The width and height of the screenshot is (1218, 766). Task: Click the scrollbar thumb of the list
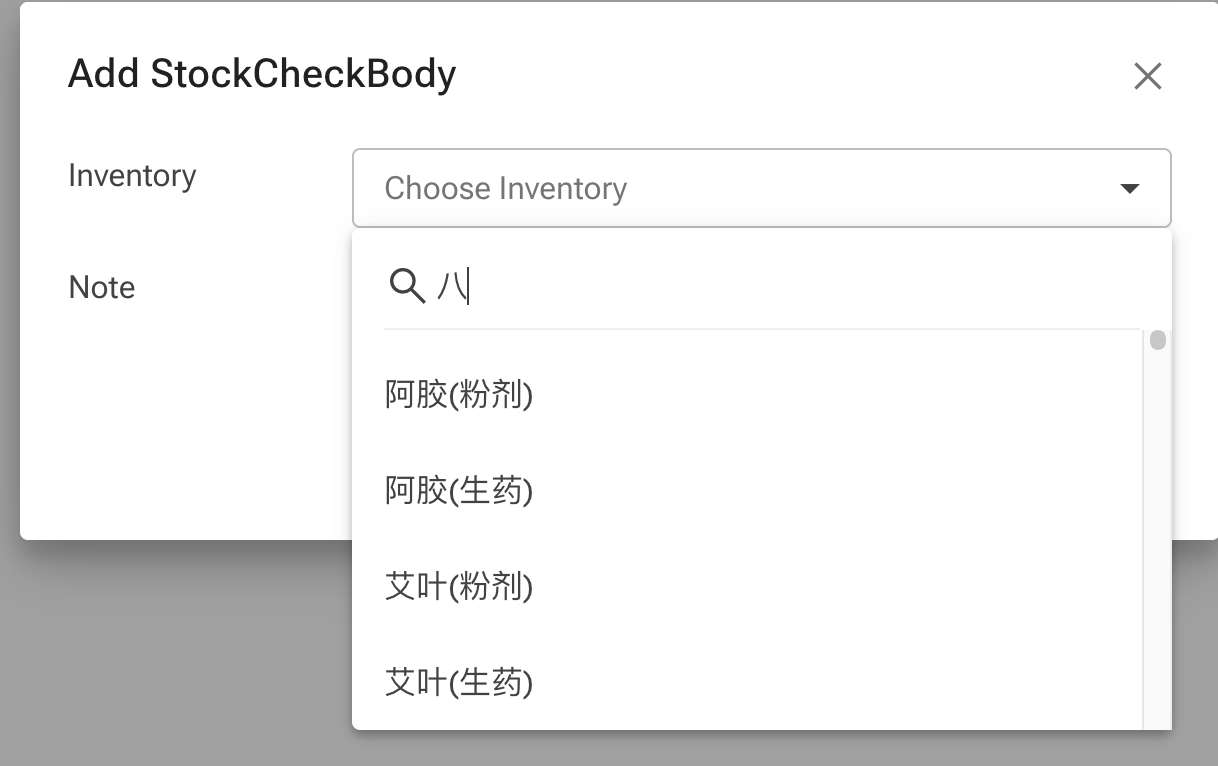coord(1157,340)
